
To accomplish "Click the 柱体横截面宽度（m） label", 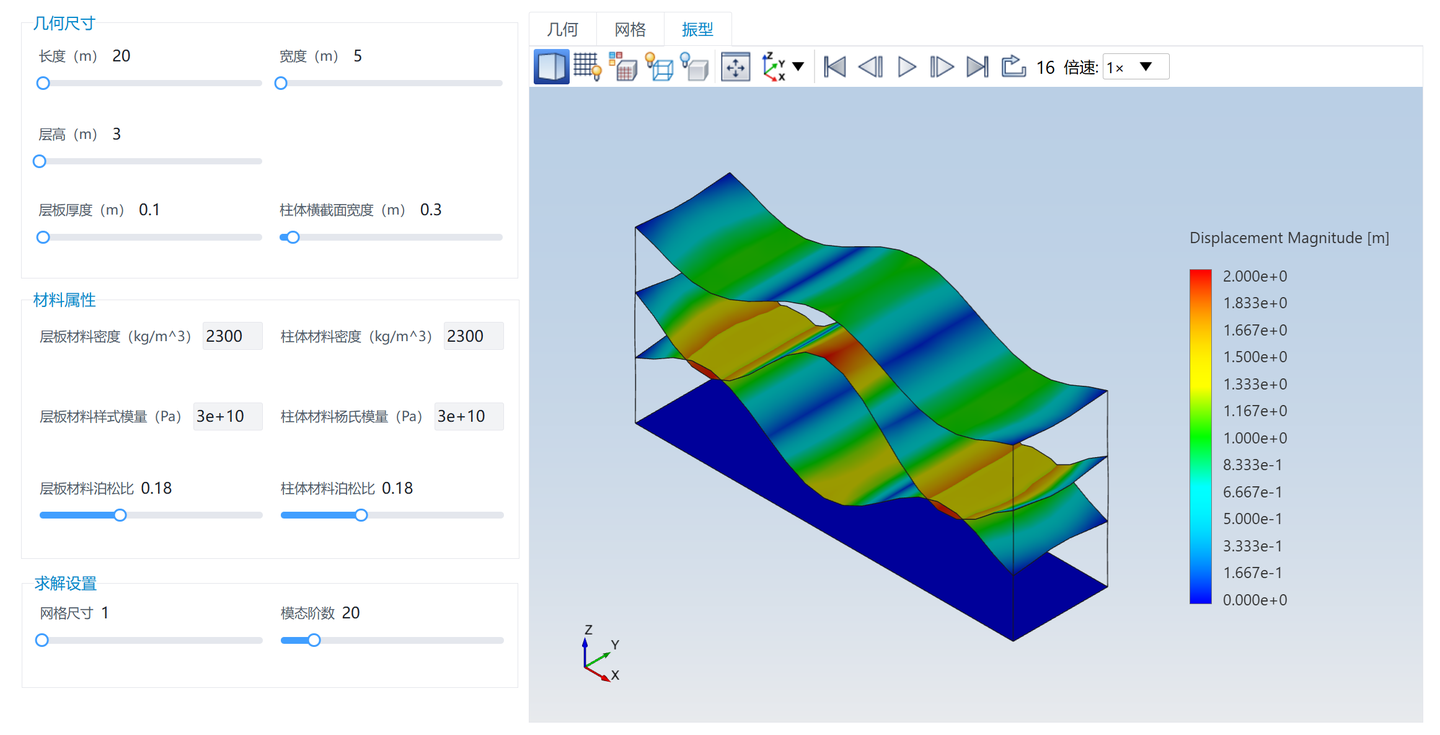I will click(343, 210).
